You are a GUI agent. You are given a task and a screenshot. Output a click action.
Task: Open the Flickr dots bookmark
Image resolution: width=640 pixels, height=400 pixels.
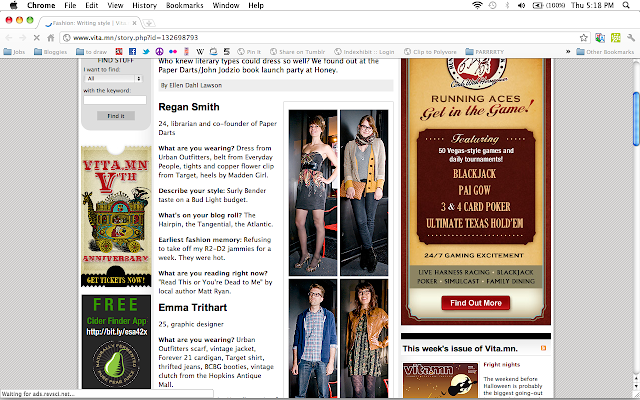tap(173, 51)
